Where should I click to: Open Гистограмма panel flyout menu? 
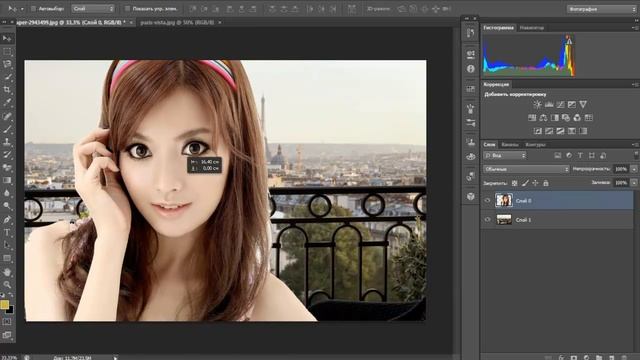tap(635, 28)
